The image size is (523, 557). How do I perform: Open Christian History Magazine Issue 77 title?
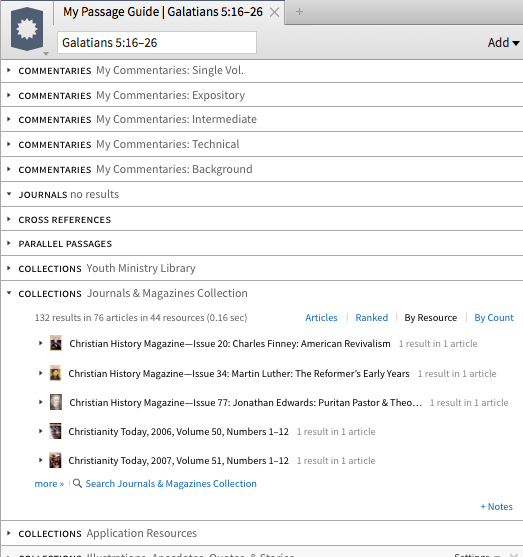[246, 403]
